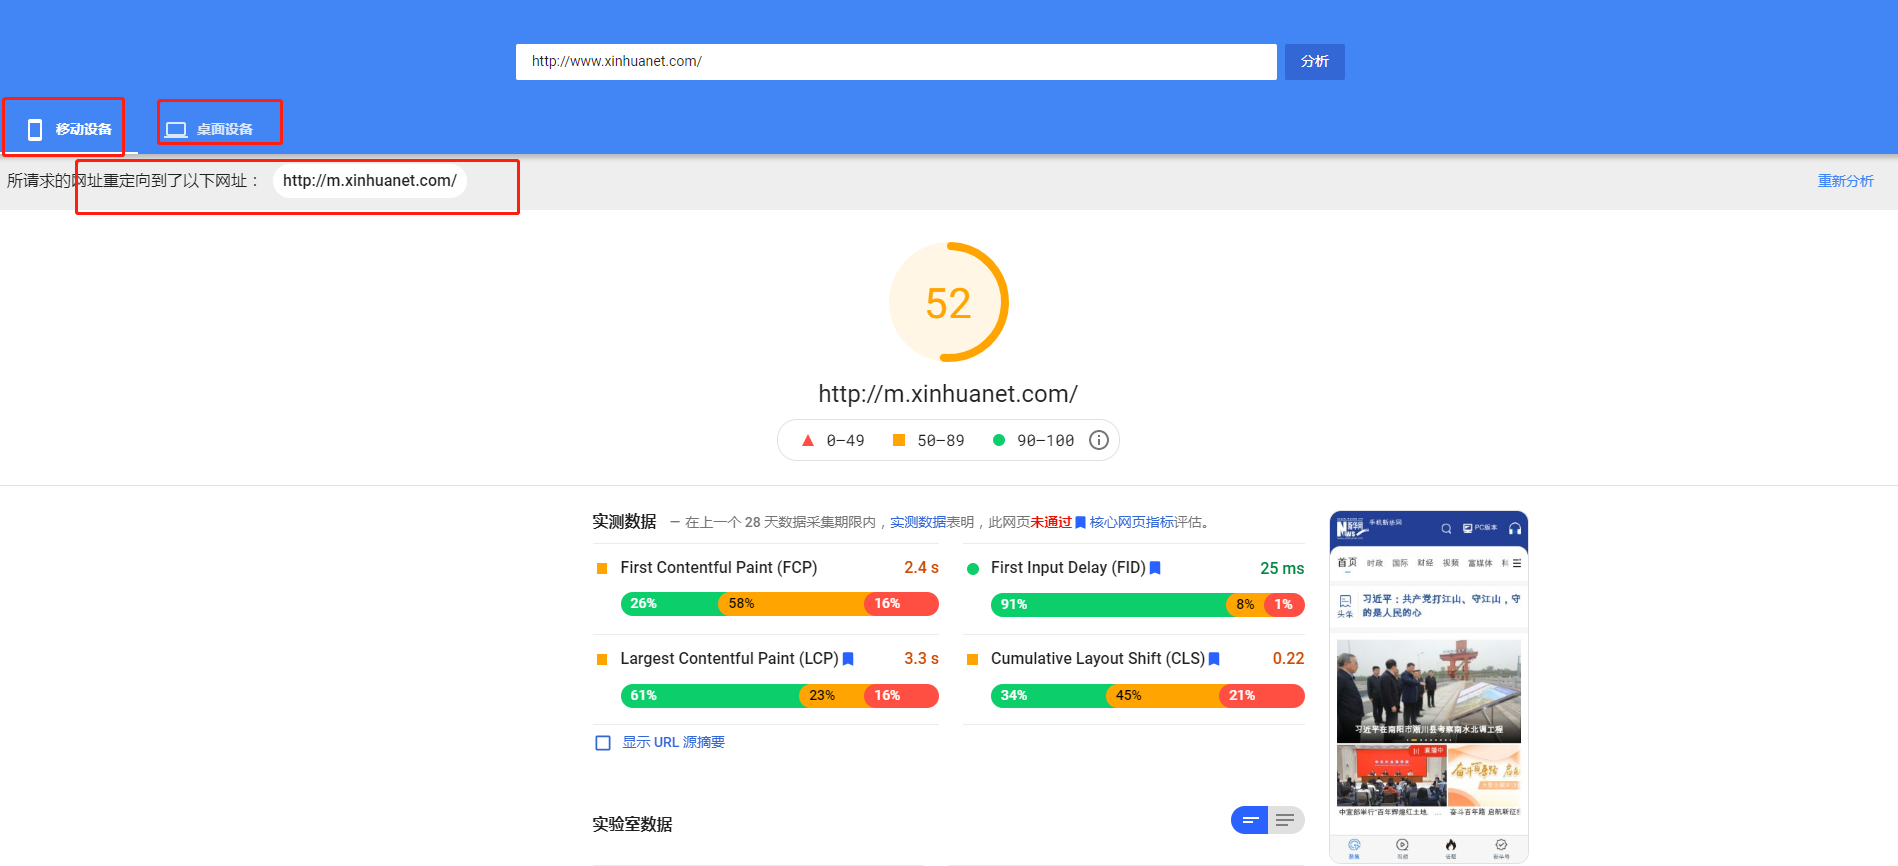
Task: Click the FID distribution bar
Action: pos(1147,605)
